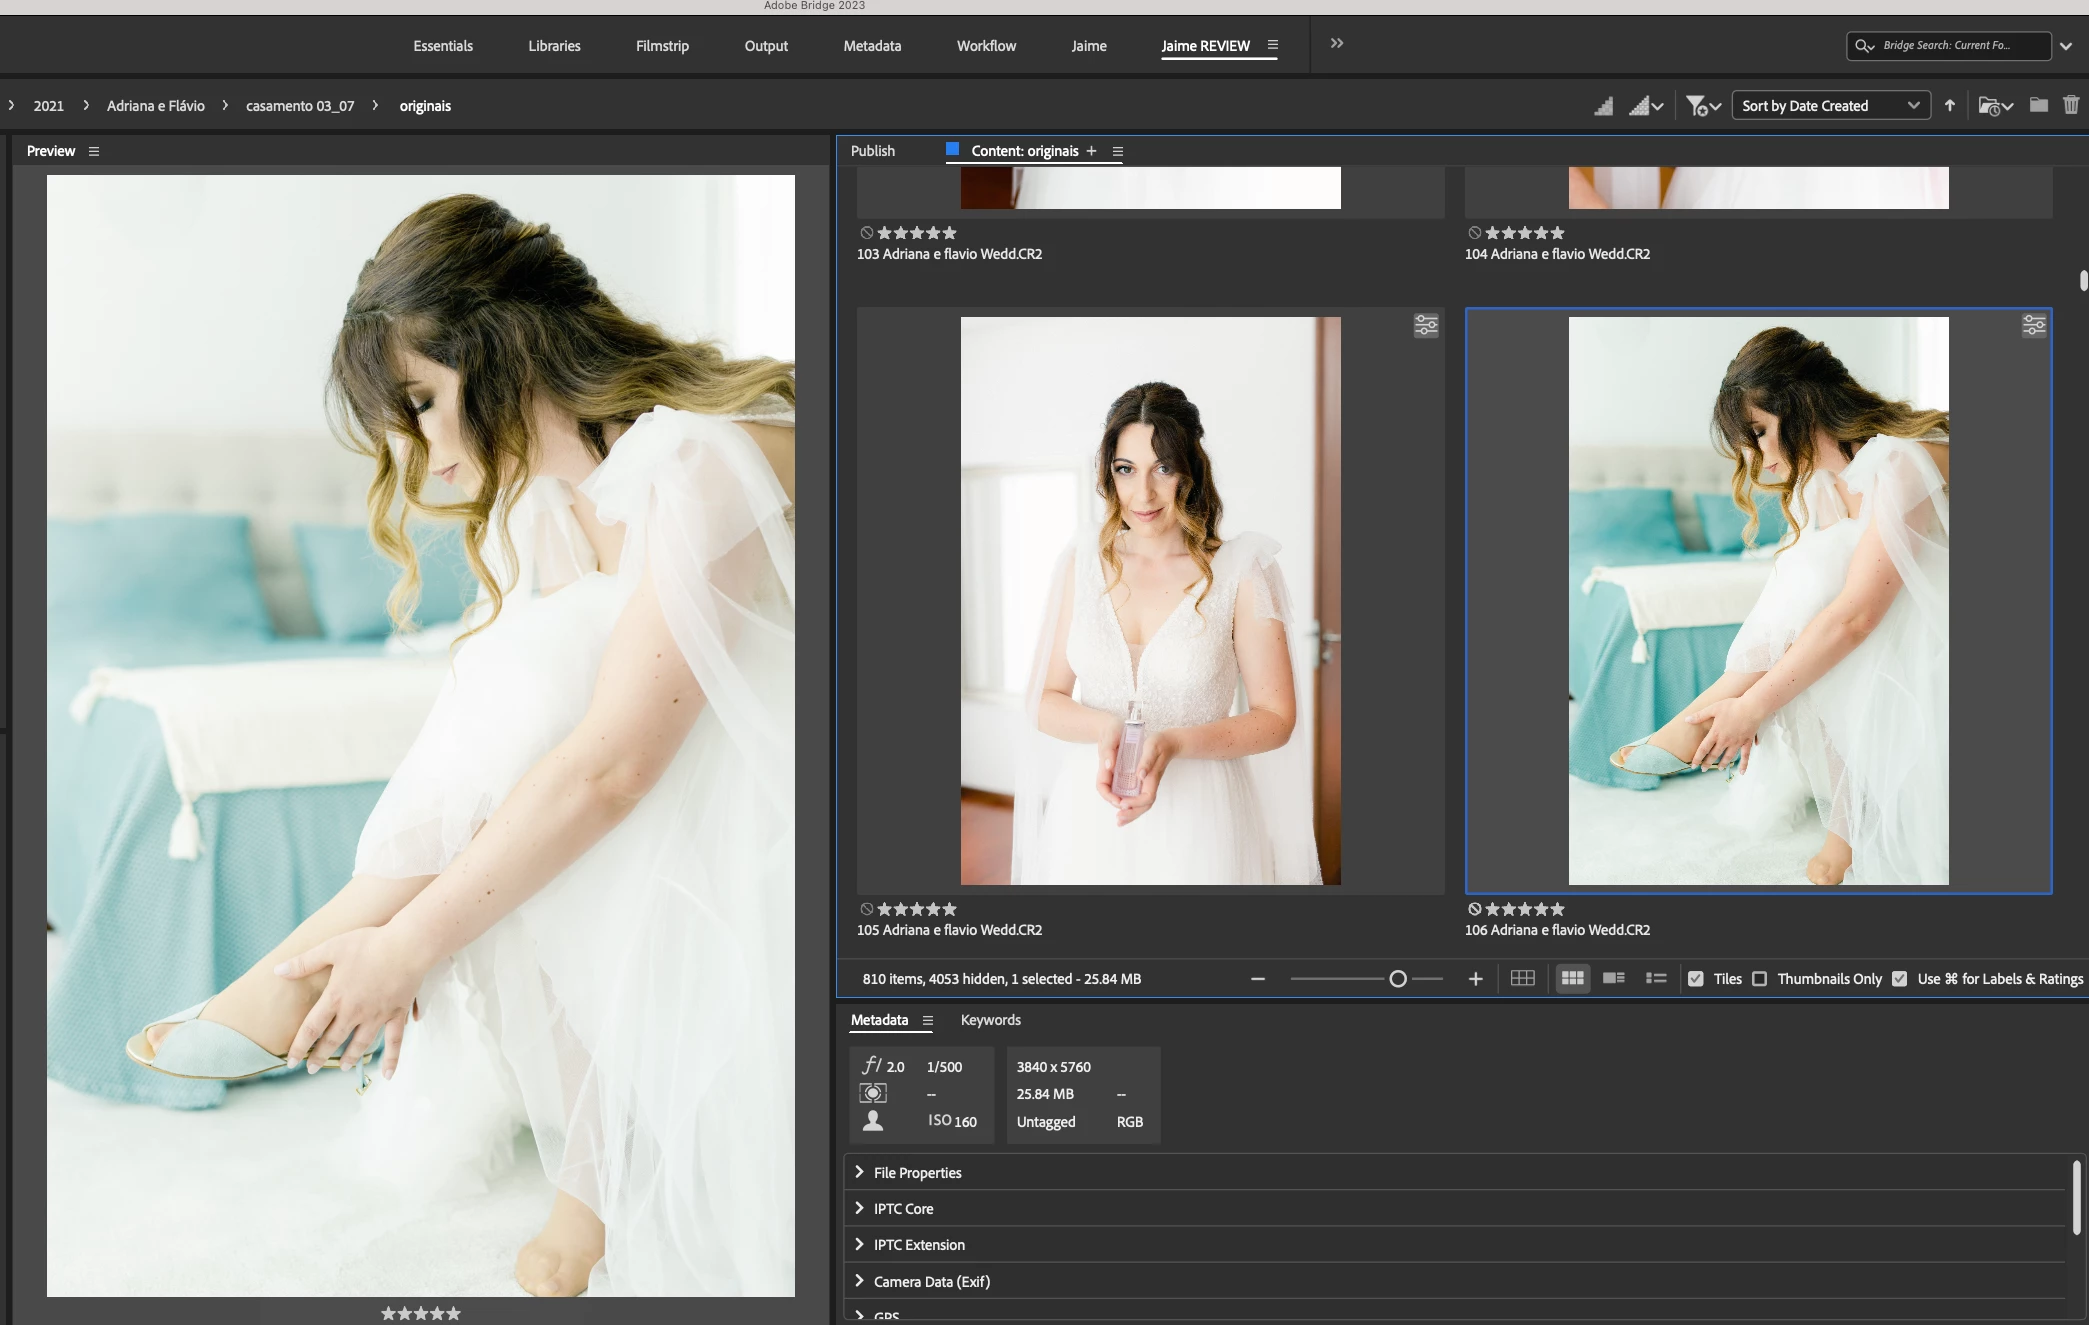Viewport: 2089px width, 1325px height.
Task: Navigate to casamento 03_07 breadcrumb folder
Action: (x=300, y=106)
